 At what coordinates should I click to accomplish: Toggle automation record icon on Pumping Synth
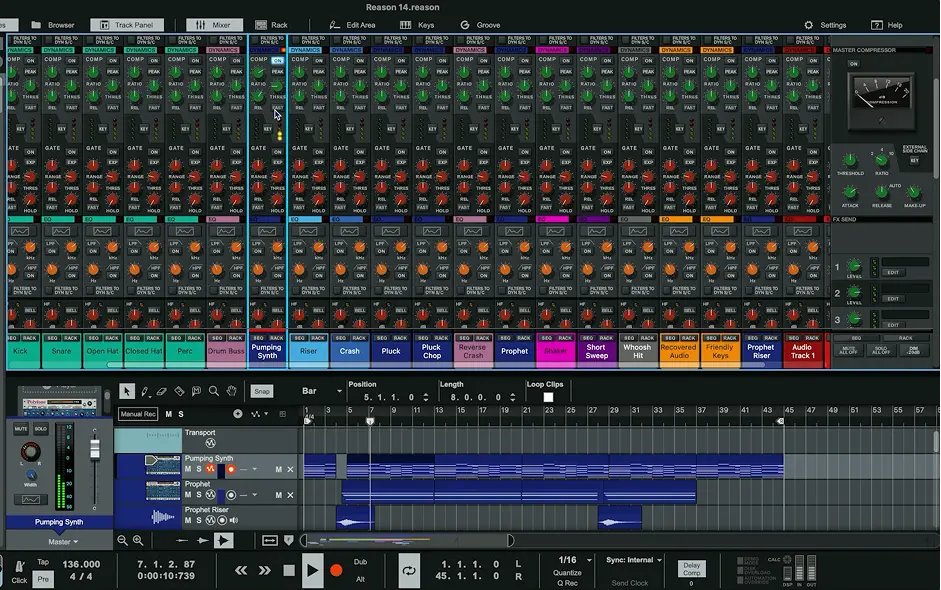210,469
